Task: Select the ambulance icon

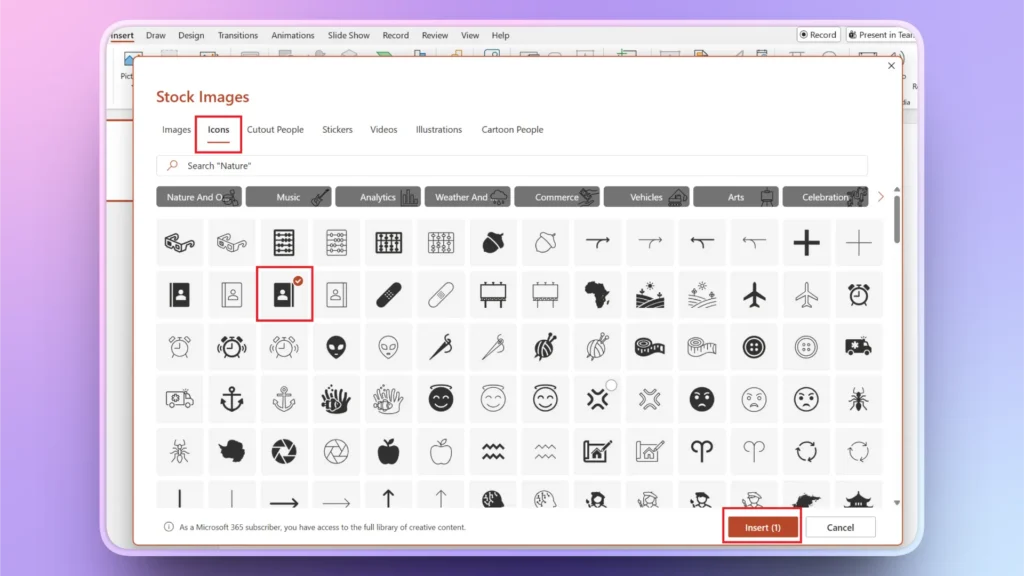Action: (x=858, y=347)
